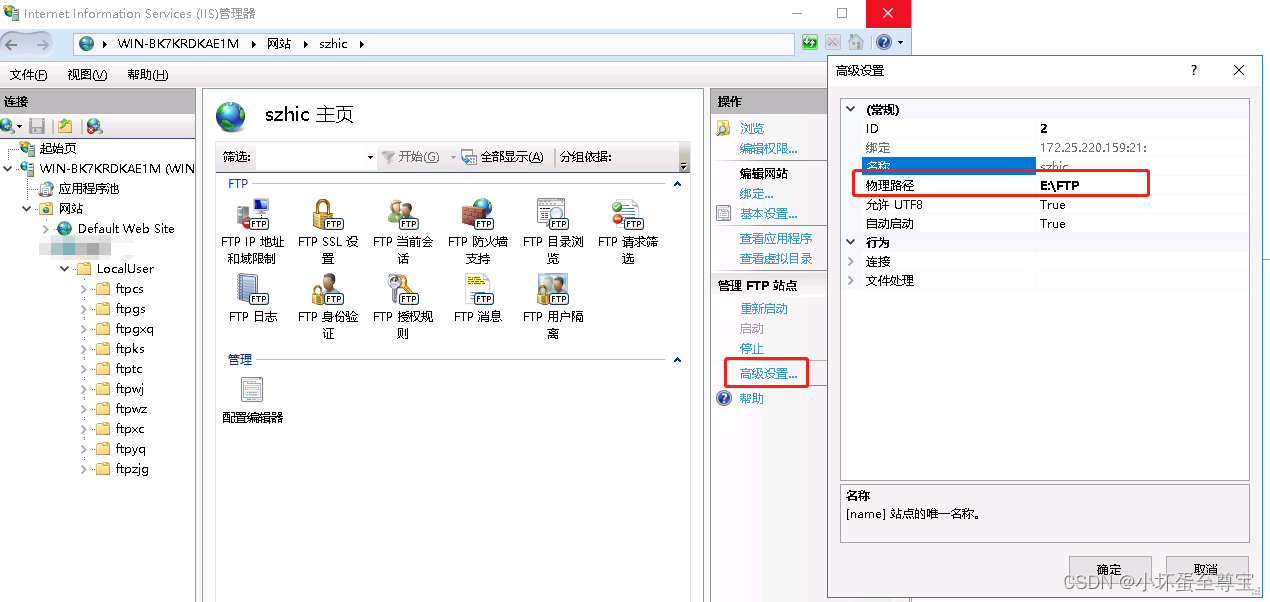Click the save icon in 连接 toolbar
The image size is (1270, 602).
click(x=37, y=126)
